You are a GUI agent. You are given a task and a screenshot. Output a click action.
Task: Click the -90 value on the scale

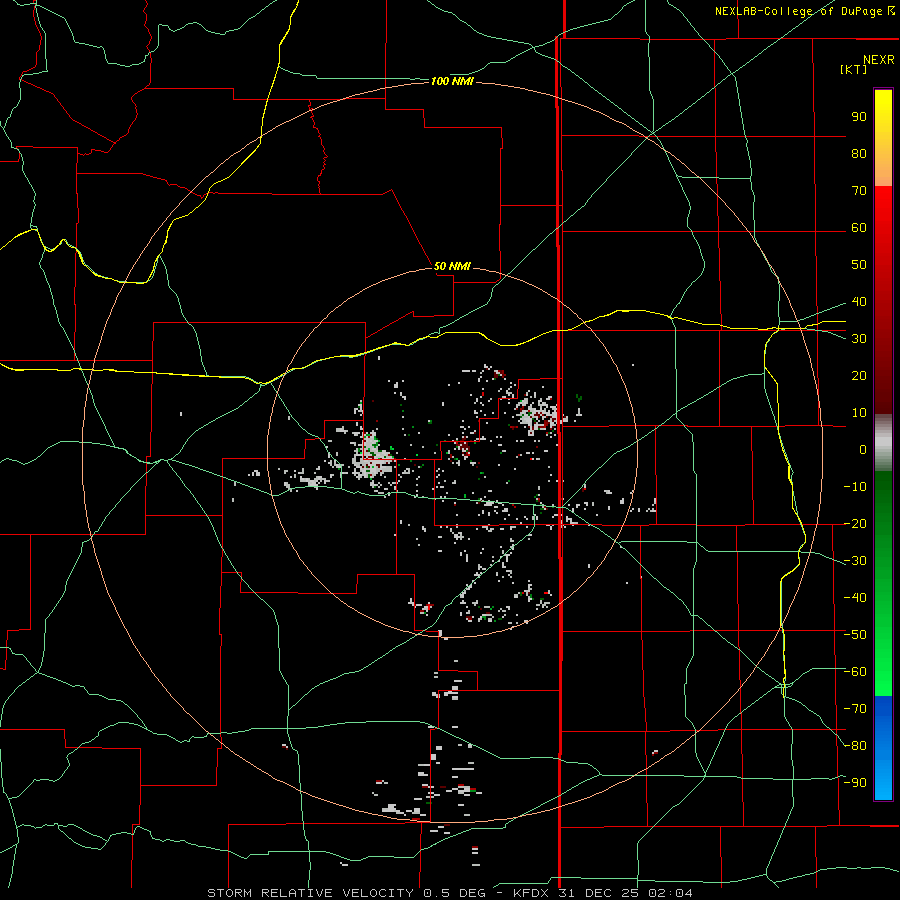(x=855, y=783)
